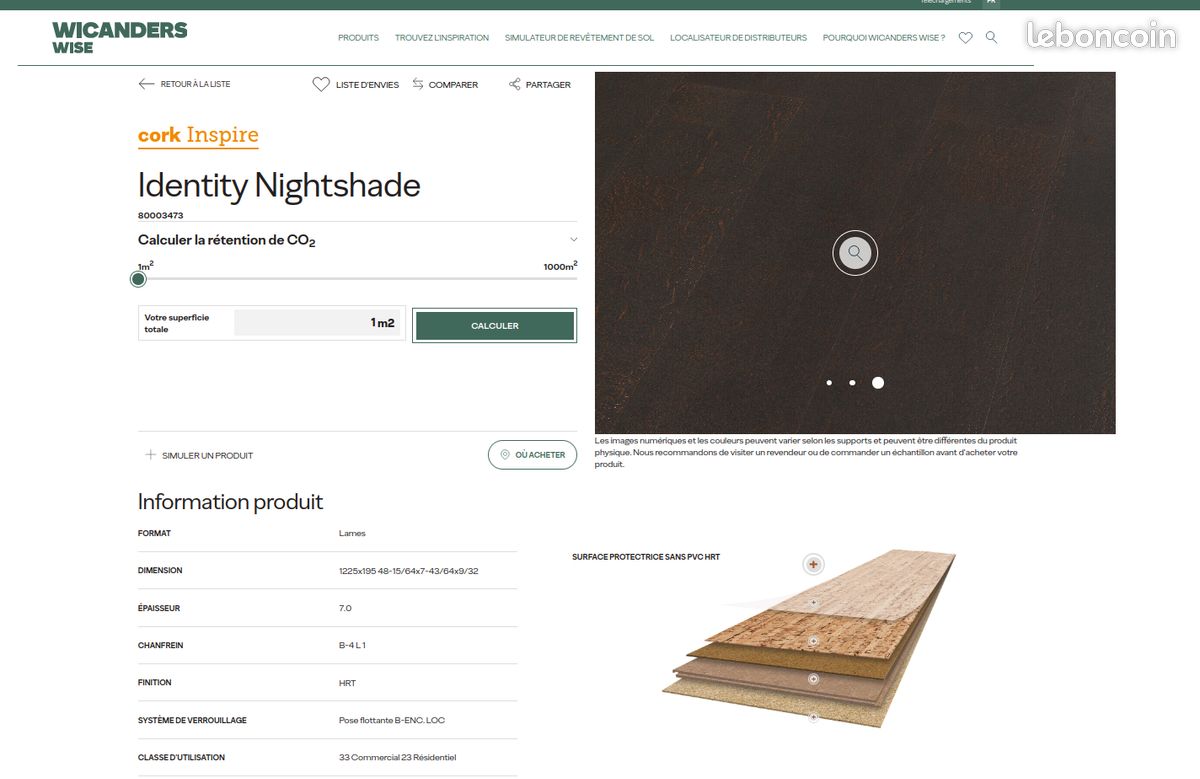Open the top plus hotspot on layer diagram
Viewport: 1200px width, 779px height.
click(x=814, y=565)
